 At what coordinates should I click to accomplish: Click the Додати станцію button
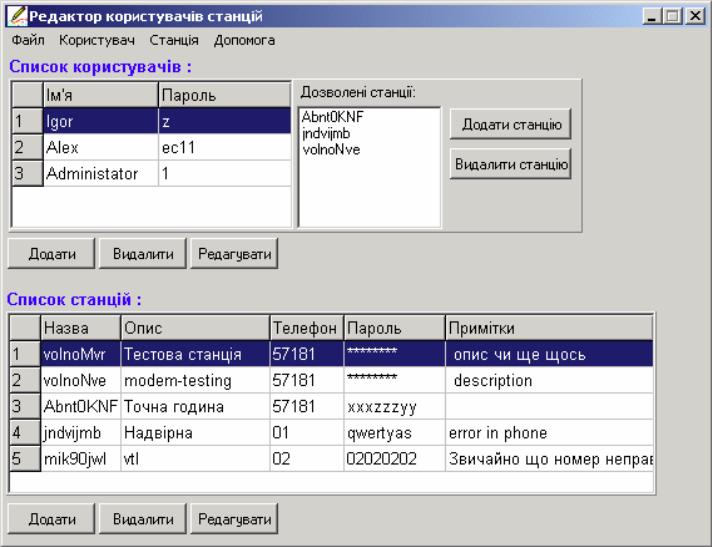coord(510,124)
